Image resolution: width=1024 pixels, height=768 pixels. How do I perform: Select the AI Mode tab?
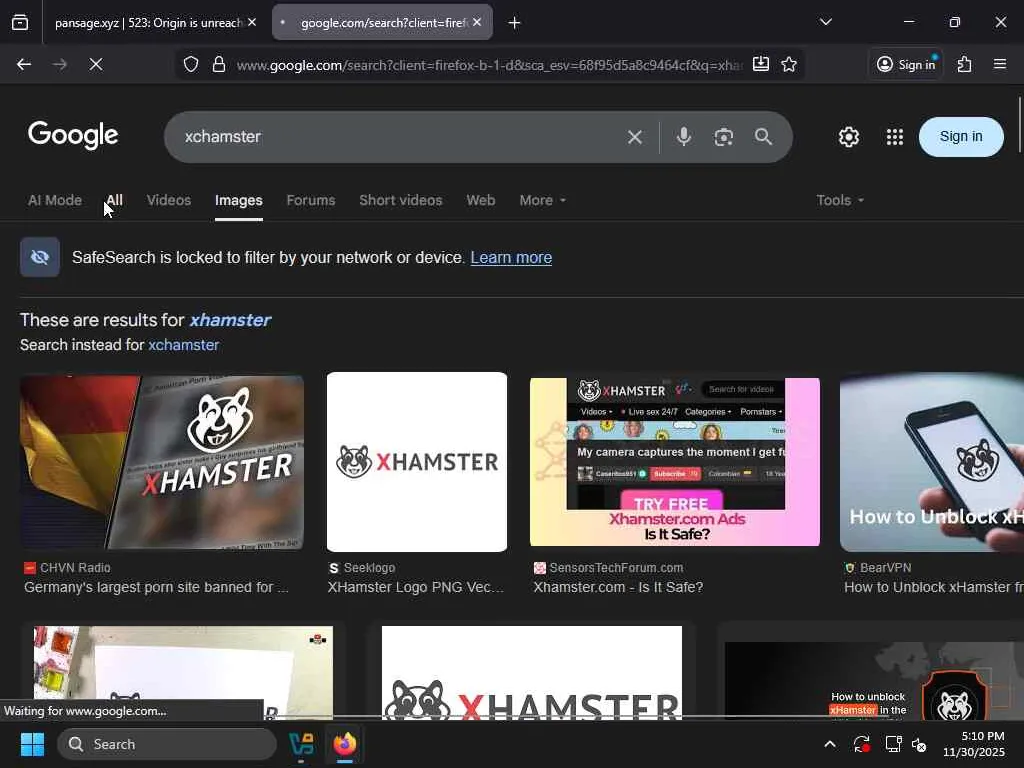pos(55,200)
